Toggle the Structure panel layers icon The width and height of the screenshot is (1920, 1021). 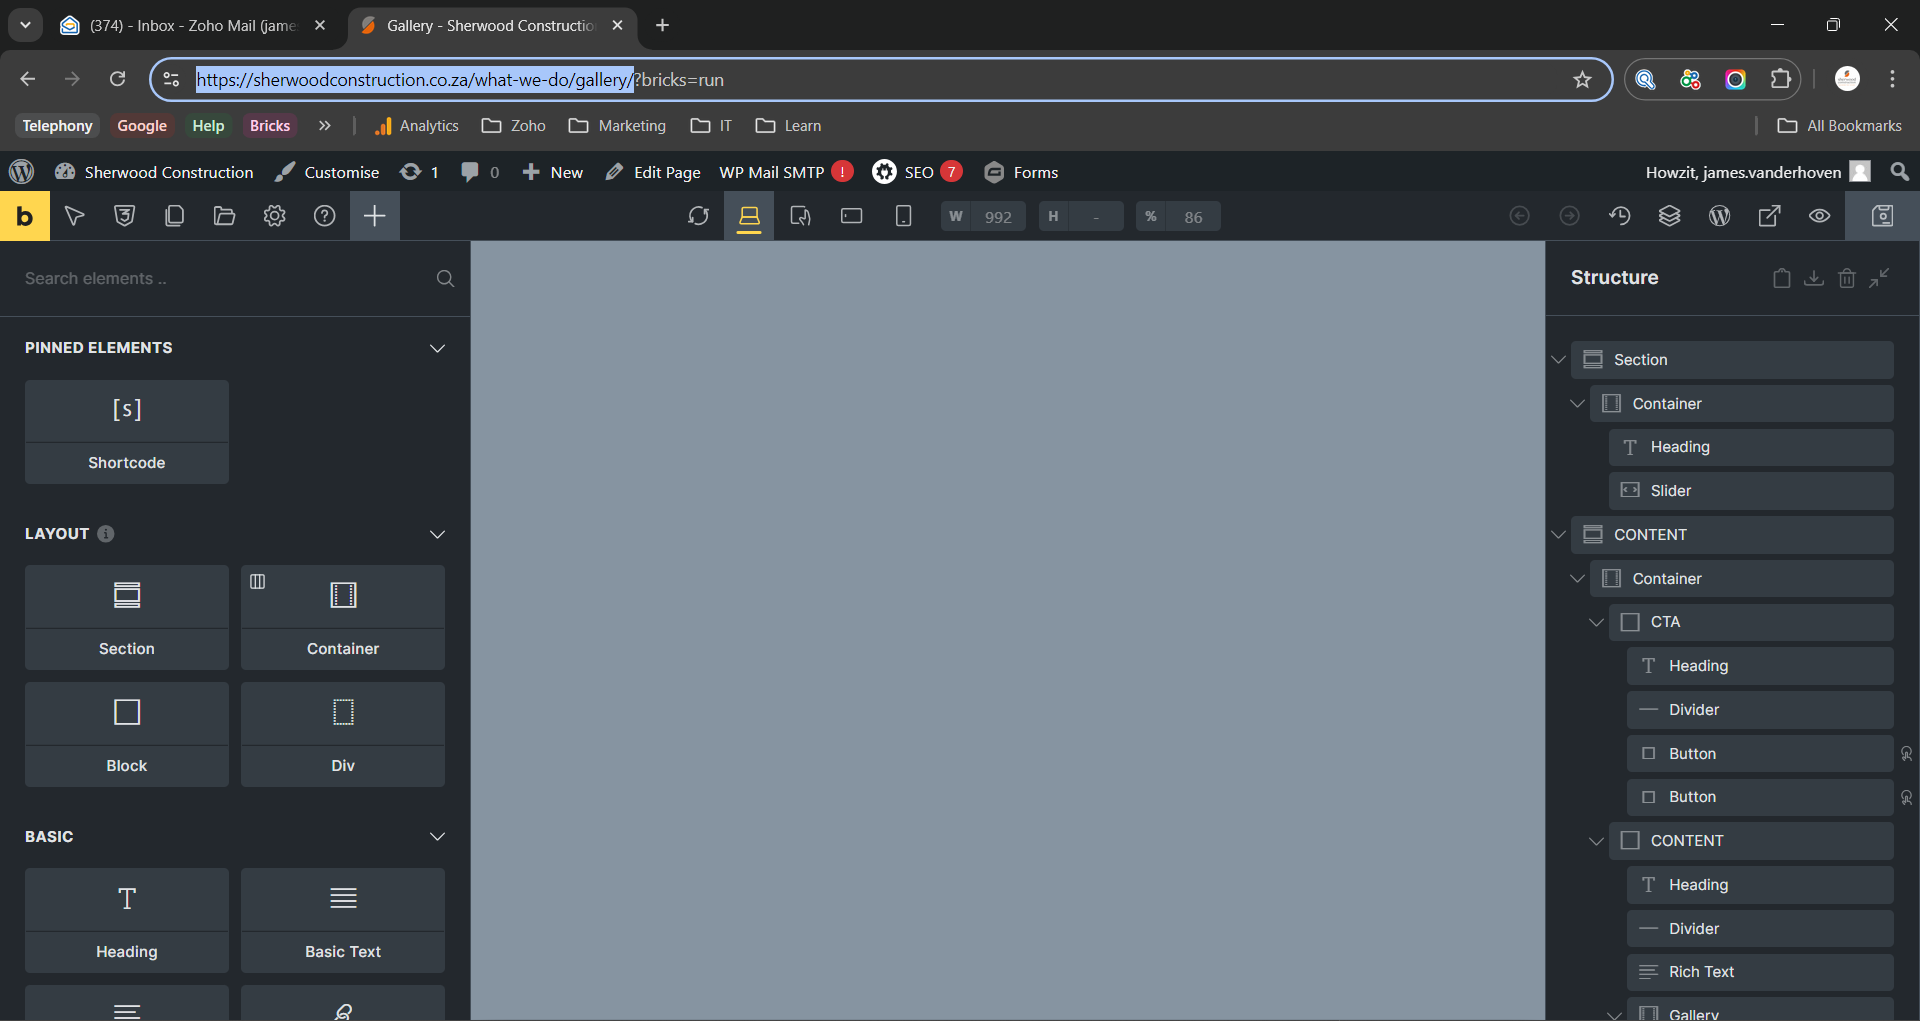click(1669, 216)
